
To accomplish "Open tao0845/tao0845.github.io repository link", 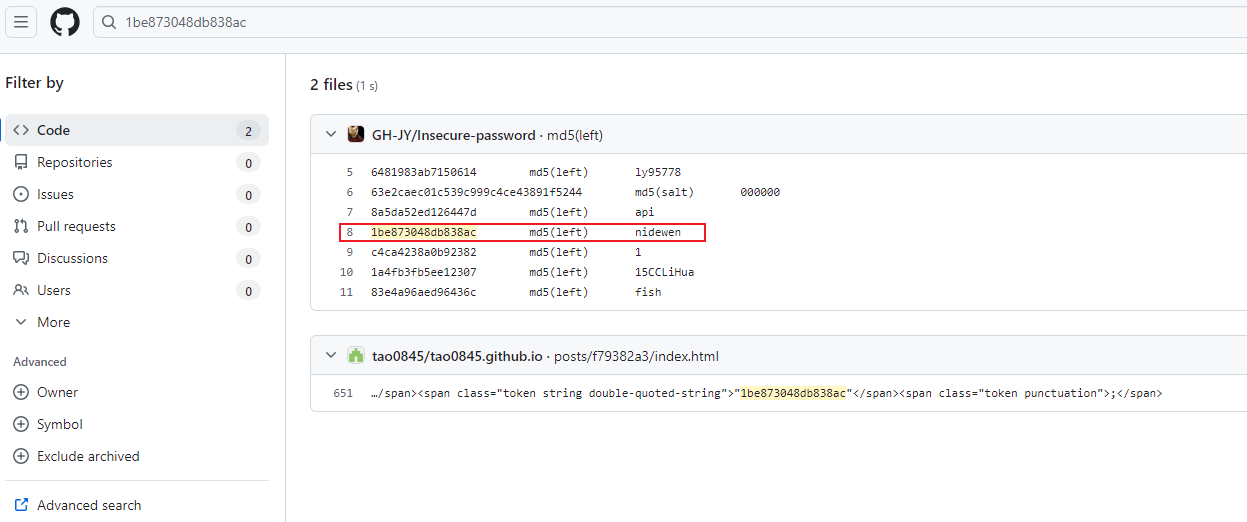I will [457, 356].
